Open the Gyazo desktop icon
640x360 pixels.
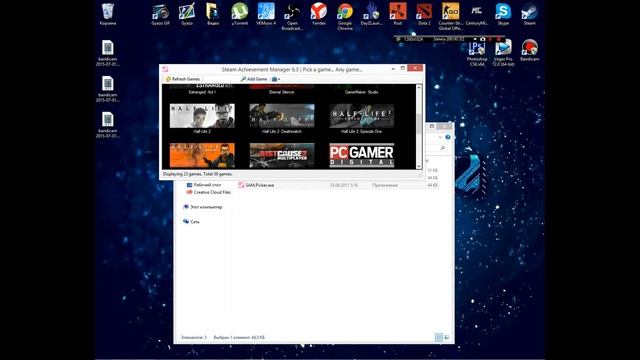[x=187, y=14]
